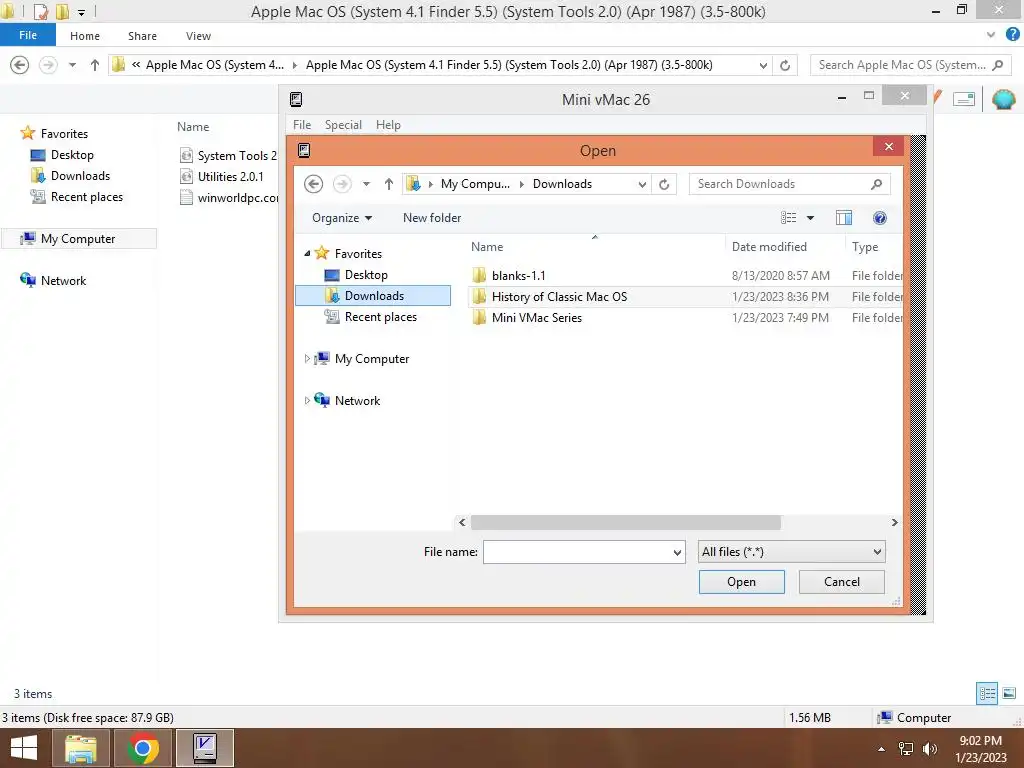Open the Mini vMac Special menu

pyautogui.click(x=343, y=125)
